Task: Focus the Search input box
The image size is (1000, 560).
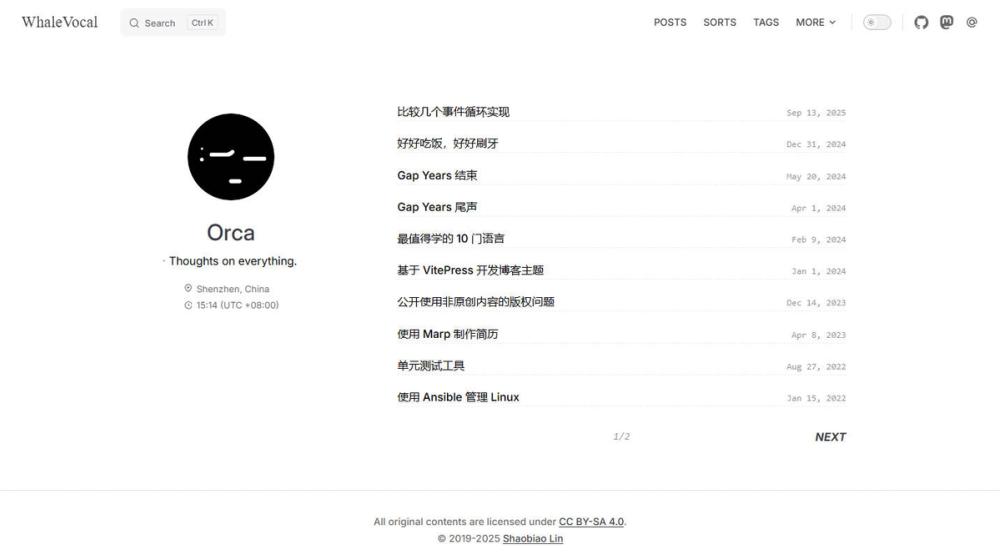Action: (x=173, y=23)
